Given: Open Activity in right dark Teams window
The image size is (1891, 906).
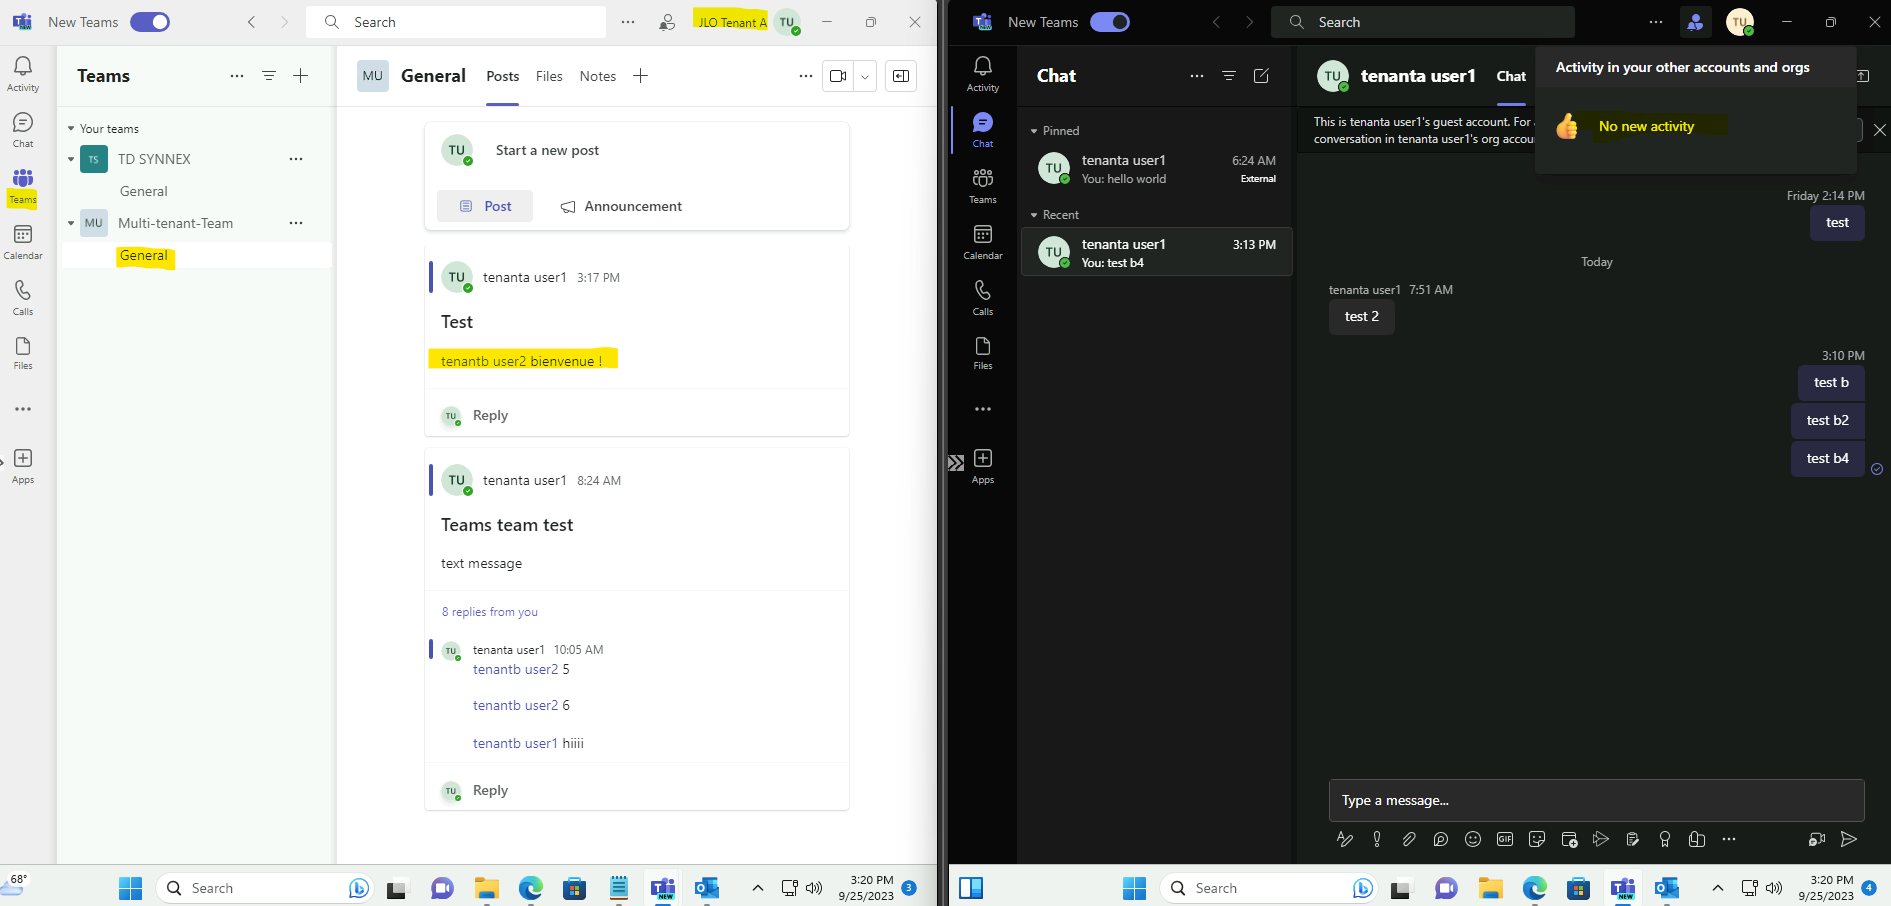Looking at the screenshot, I should pos(983,74).
